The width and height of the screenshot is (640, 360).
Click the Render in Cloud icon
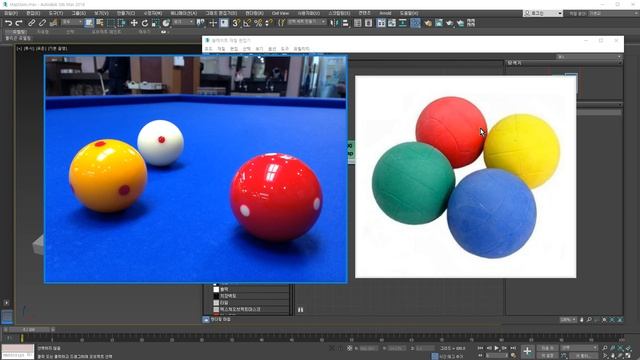(x=460, y=23)
